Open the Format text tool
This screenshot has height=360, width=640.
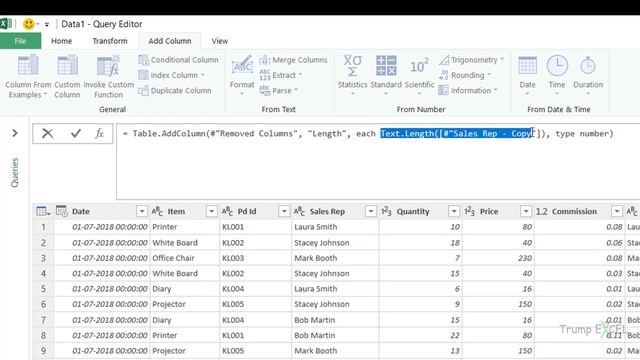pos(242,76)
